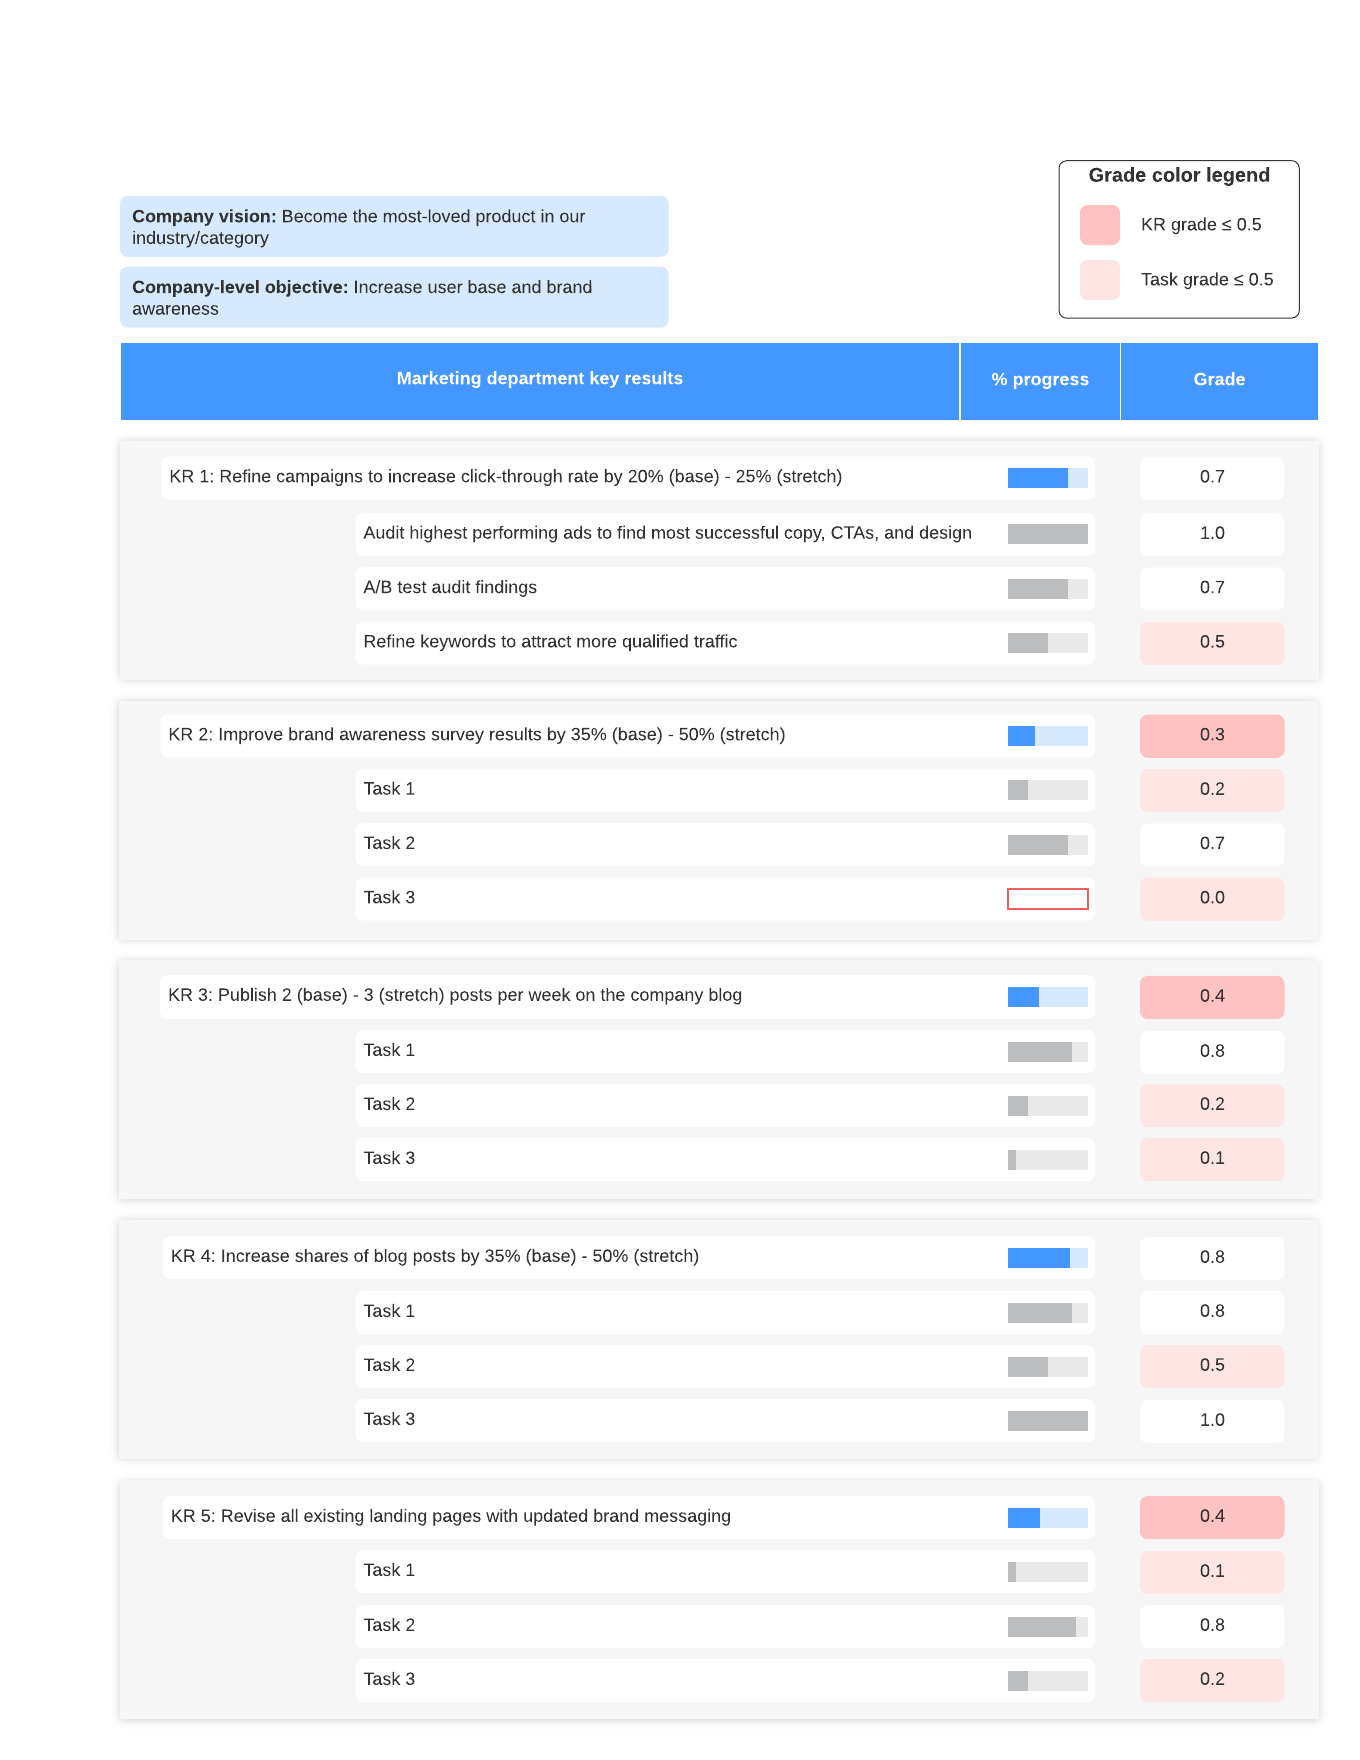This screenshot has height=1760, width=1360.
Task: Select the Grade column header
Action: click(1219, 380)
